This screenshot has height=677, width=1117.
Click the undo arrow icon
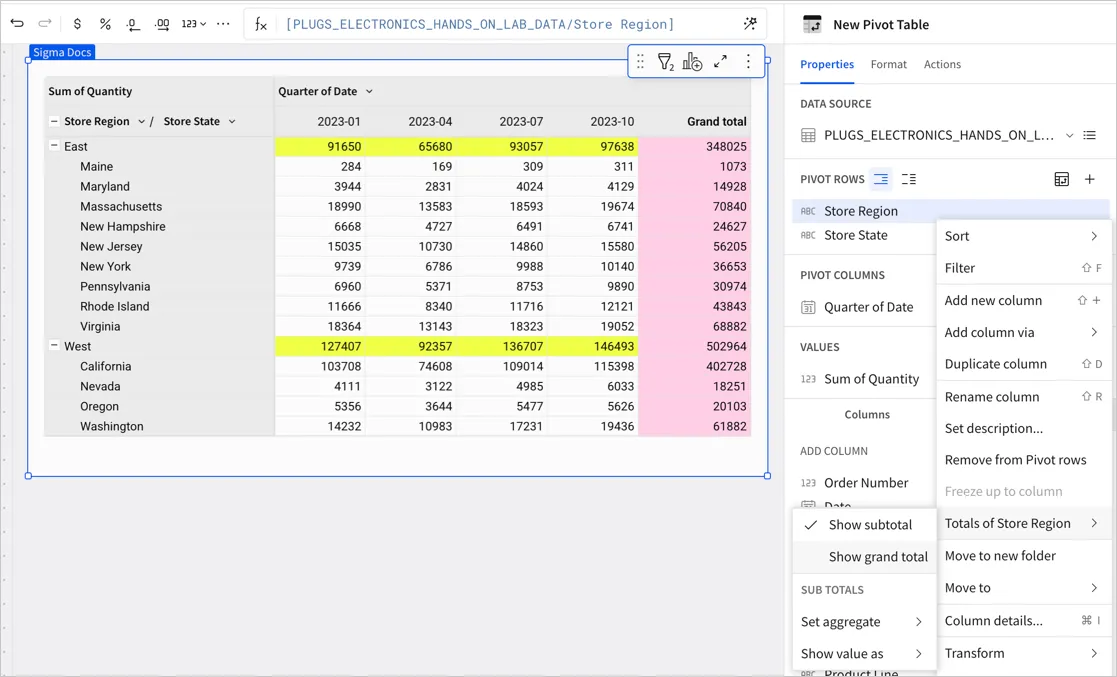click(x=17, y=24)
